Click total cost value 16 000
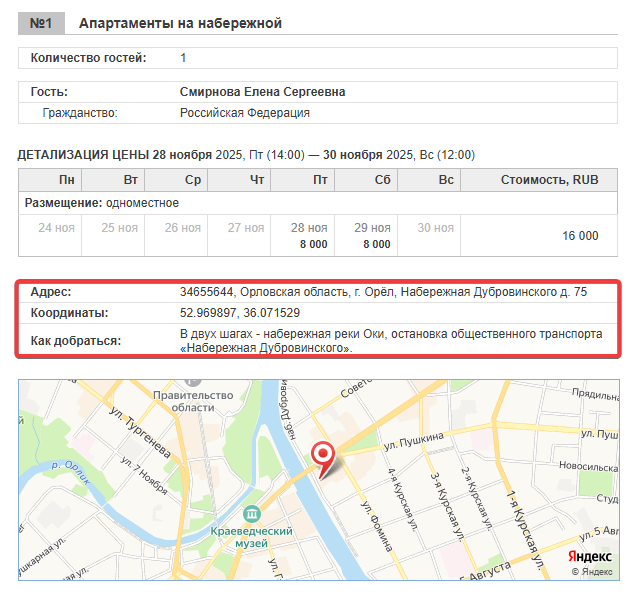This screenshot has width=635, height=600. 580,236
